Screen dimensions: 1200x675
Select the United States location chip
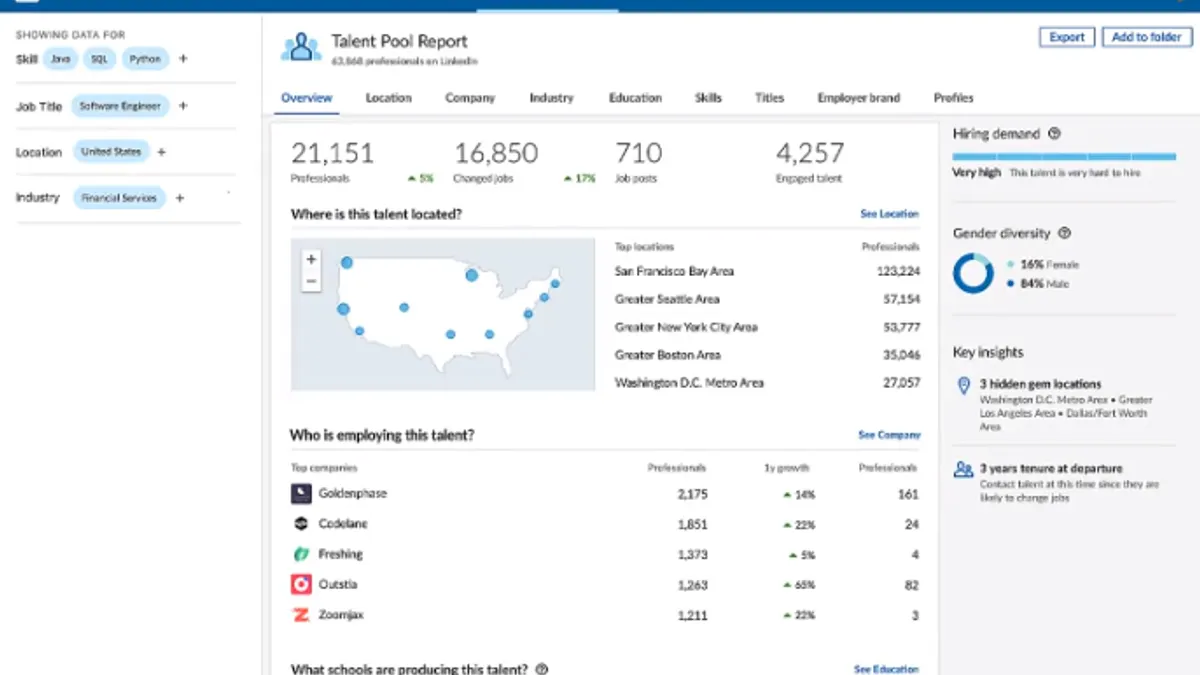point(111,152)
